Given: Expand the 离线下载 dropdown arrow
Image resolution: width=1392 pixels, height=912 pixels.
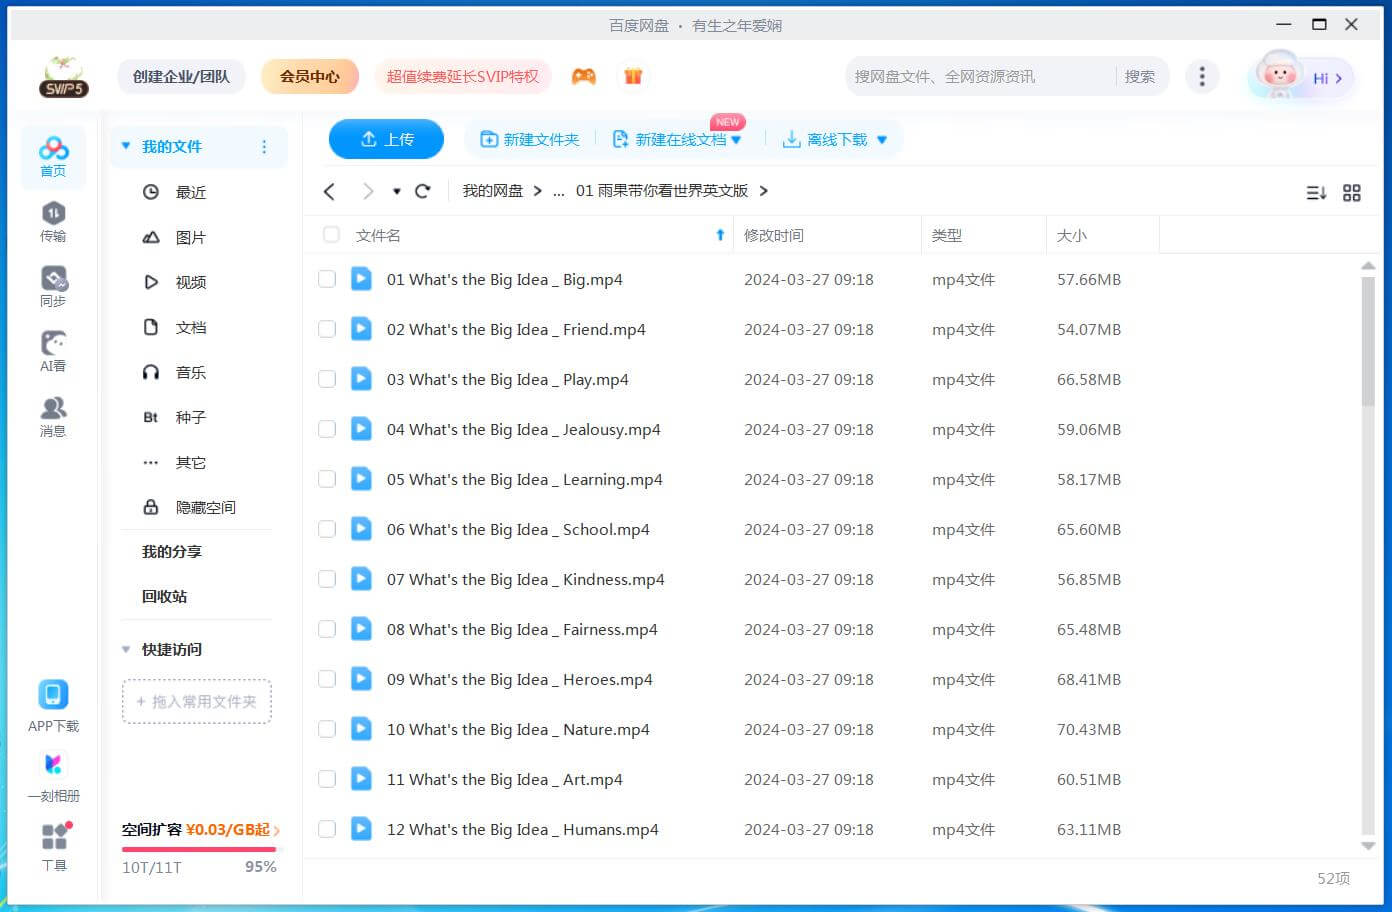Looking at the screenshot, I should point(882,140).
